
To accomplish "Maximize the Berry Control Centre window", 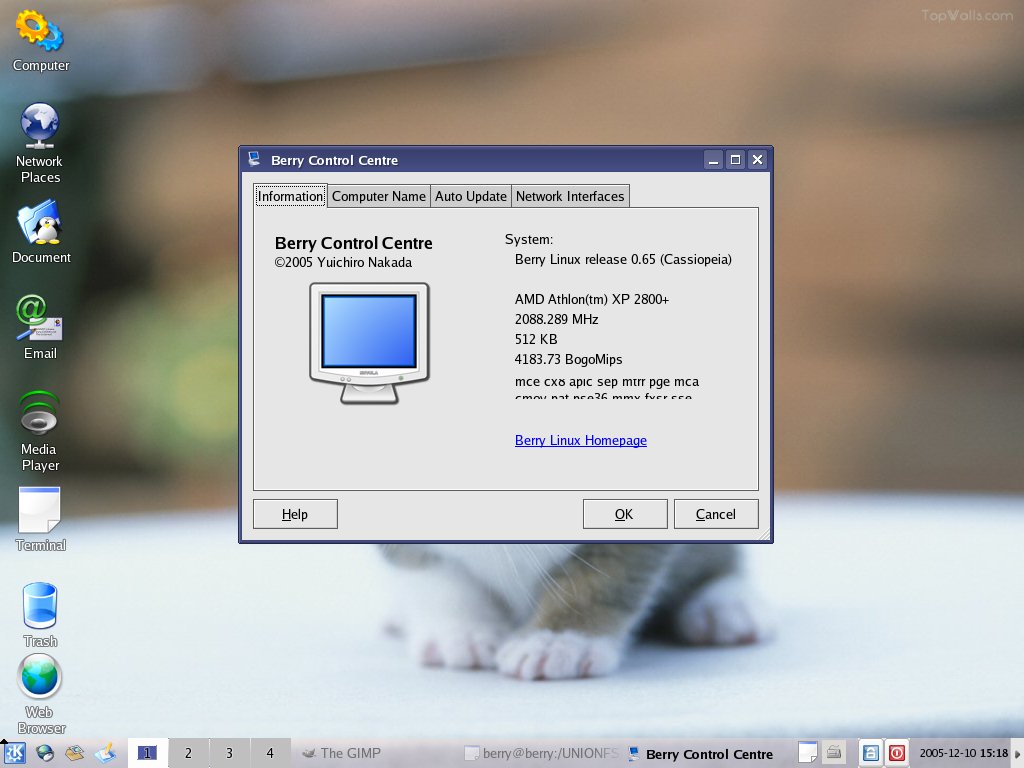I will [x=735, y=159].
